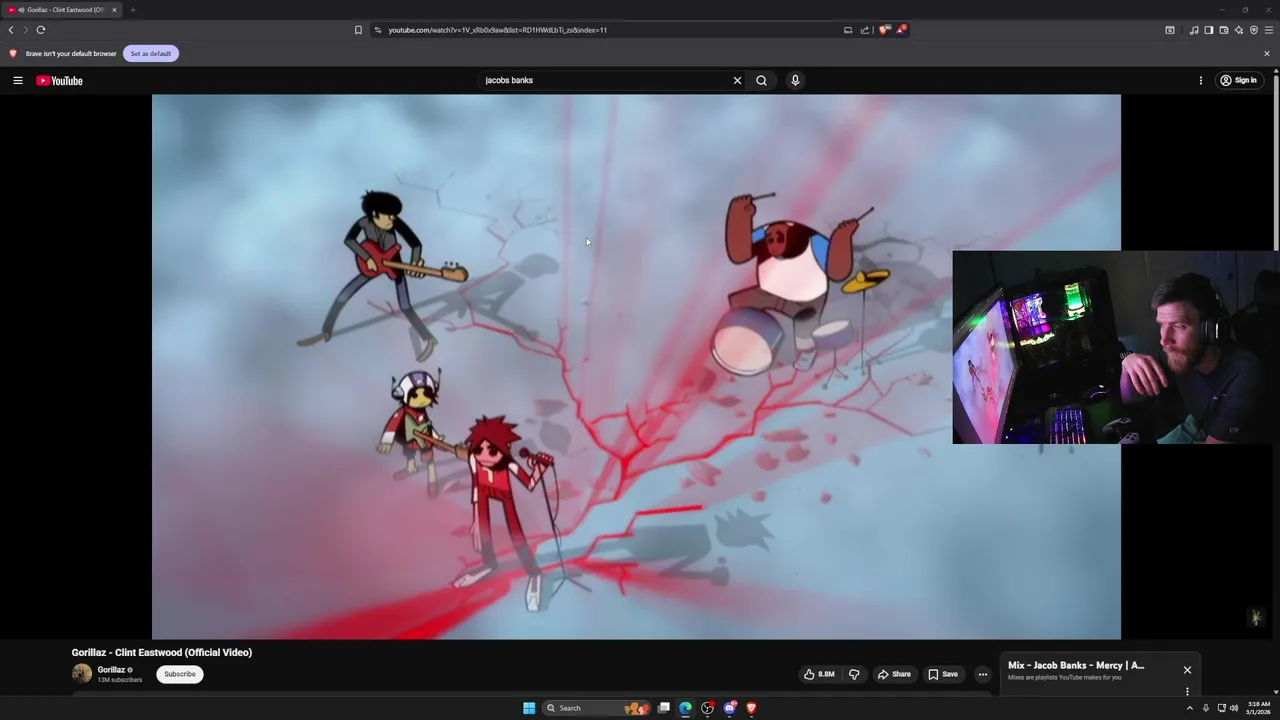
Task: Mute the tab via speaker icon
Action: 21,10
